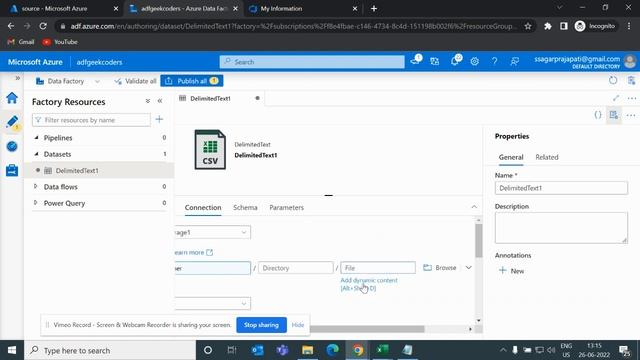
Task: Add a new resource with plus icon
Action: coord(159,120)
